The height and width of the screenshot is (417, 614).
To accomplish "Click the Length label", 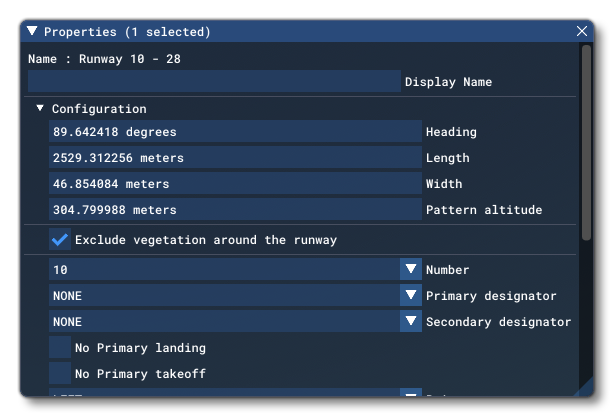I will (x=448, y=158).
